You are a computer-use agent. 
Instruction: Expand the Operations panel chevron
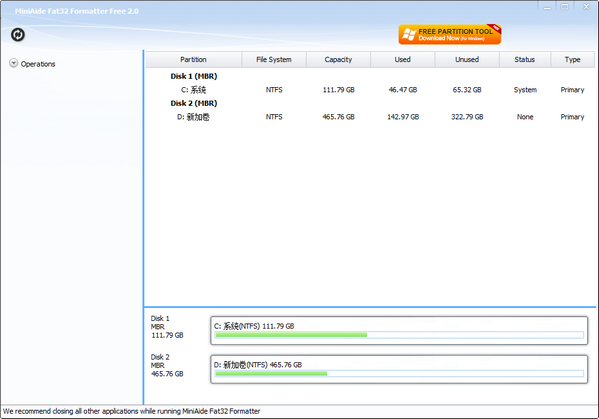(x=13, y=63)
